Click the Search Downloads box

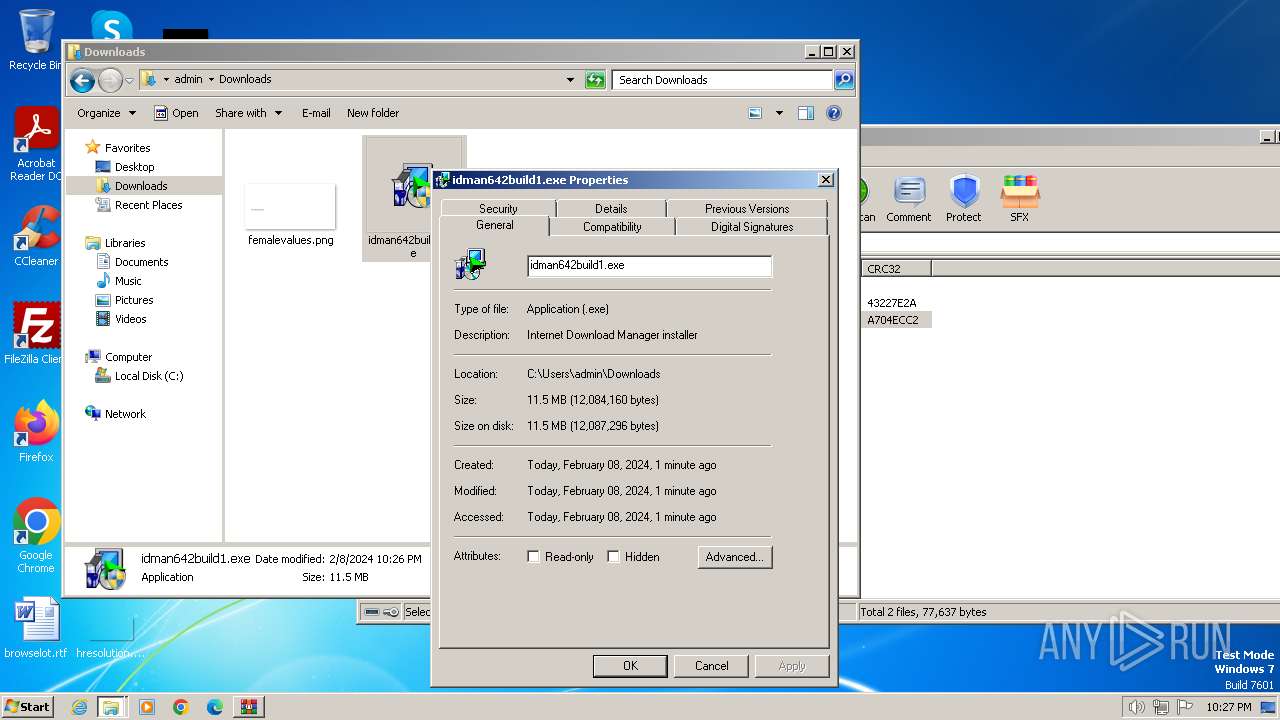[x=723, y=80]
